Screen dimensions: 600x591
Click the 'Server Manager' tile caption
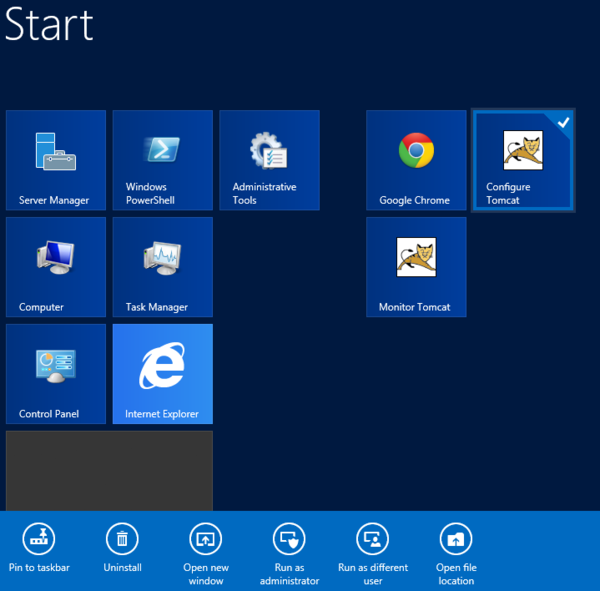click(x=54, y=200)
